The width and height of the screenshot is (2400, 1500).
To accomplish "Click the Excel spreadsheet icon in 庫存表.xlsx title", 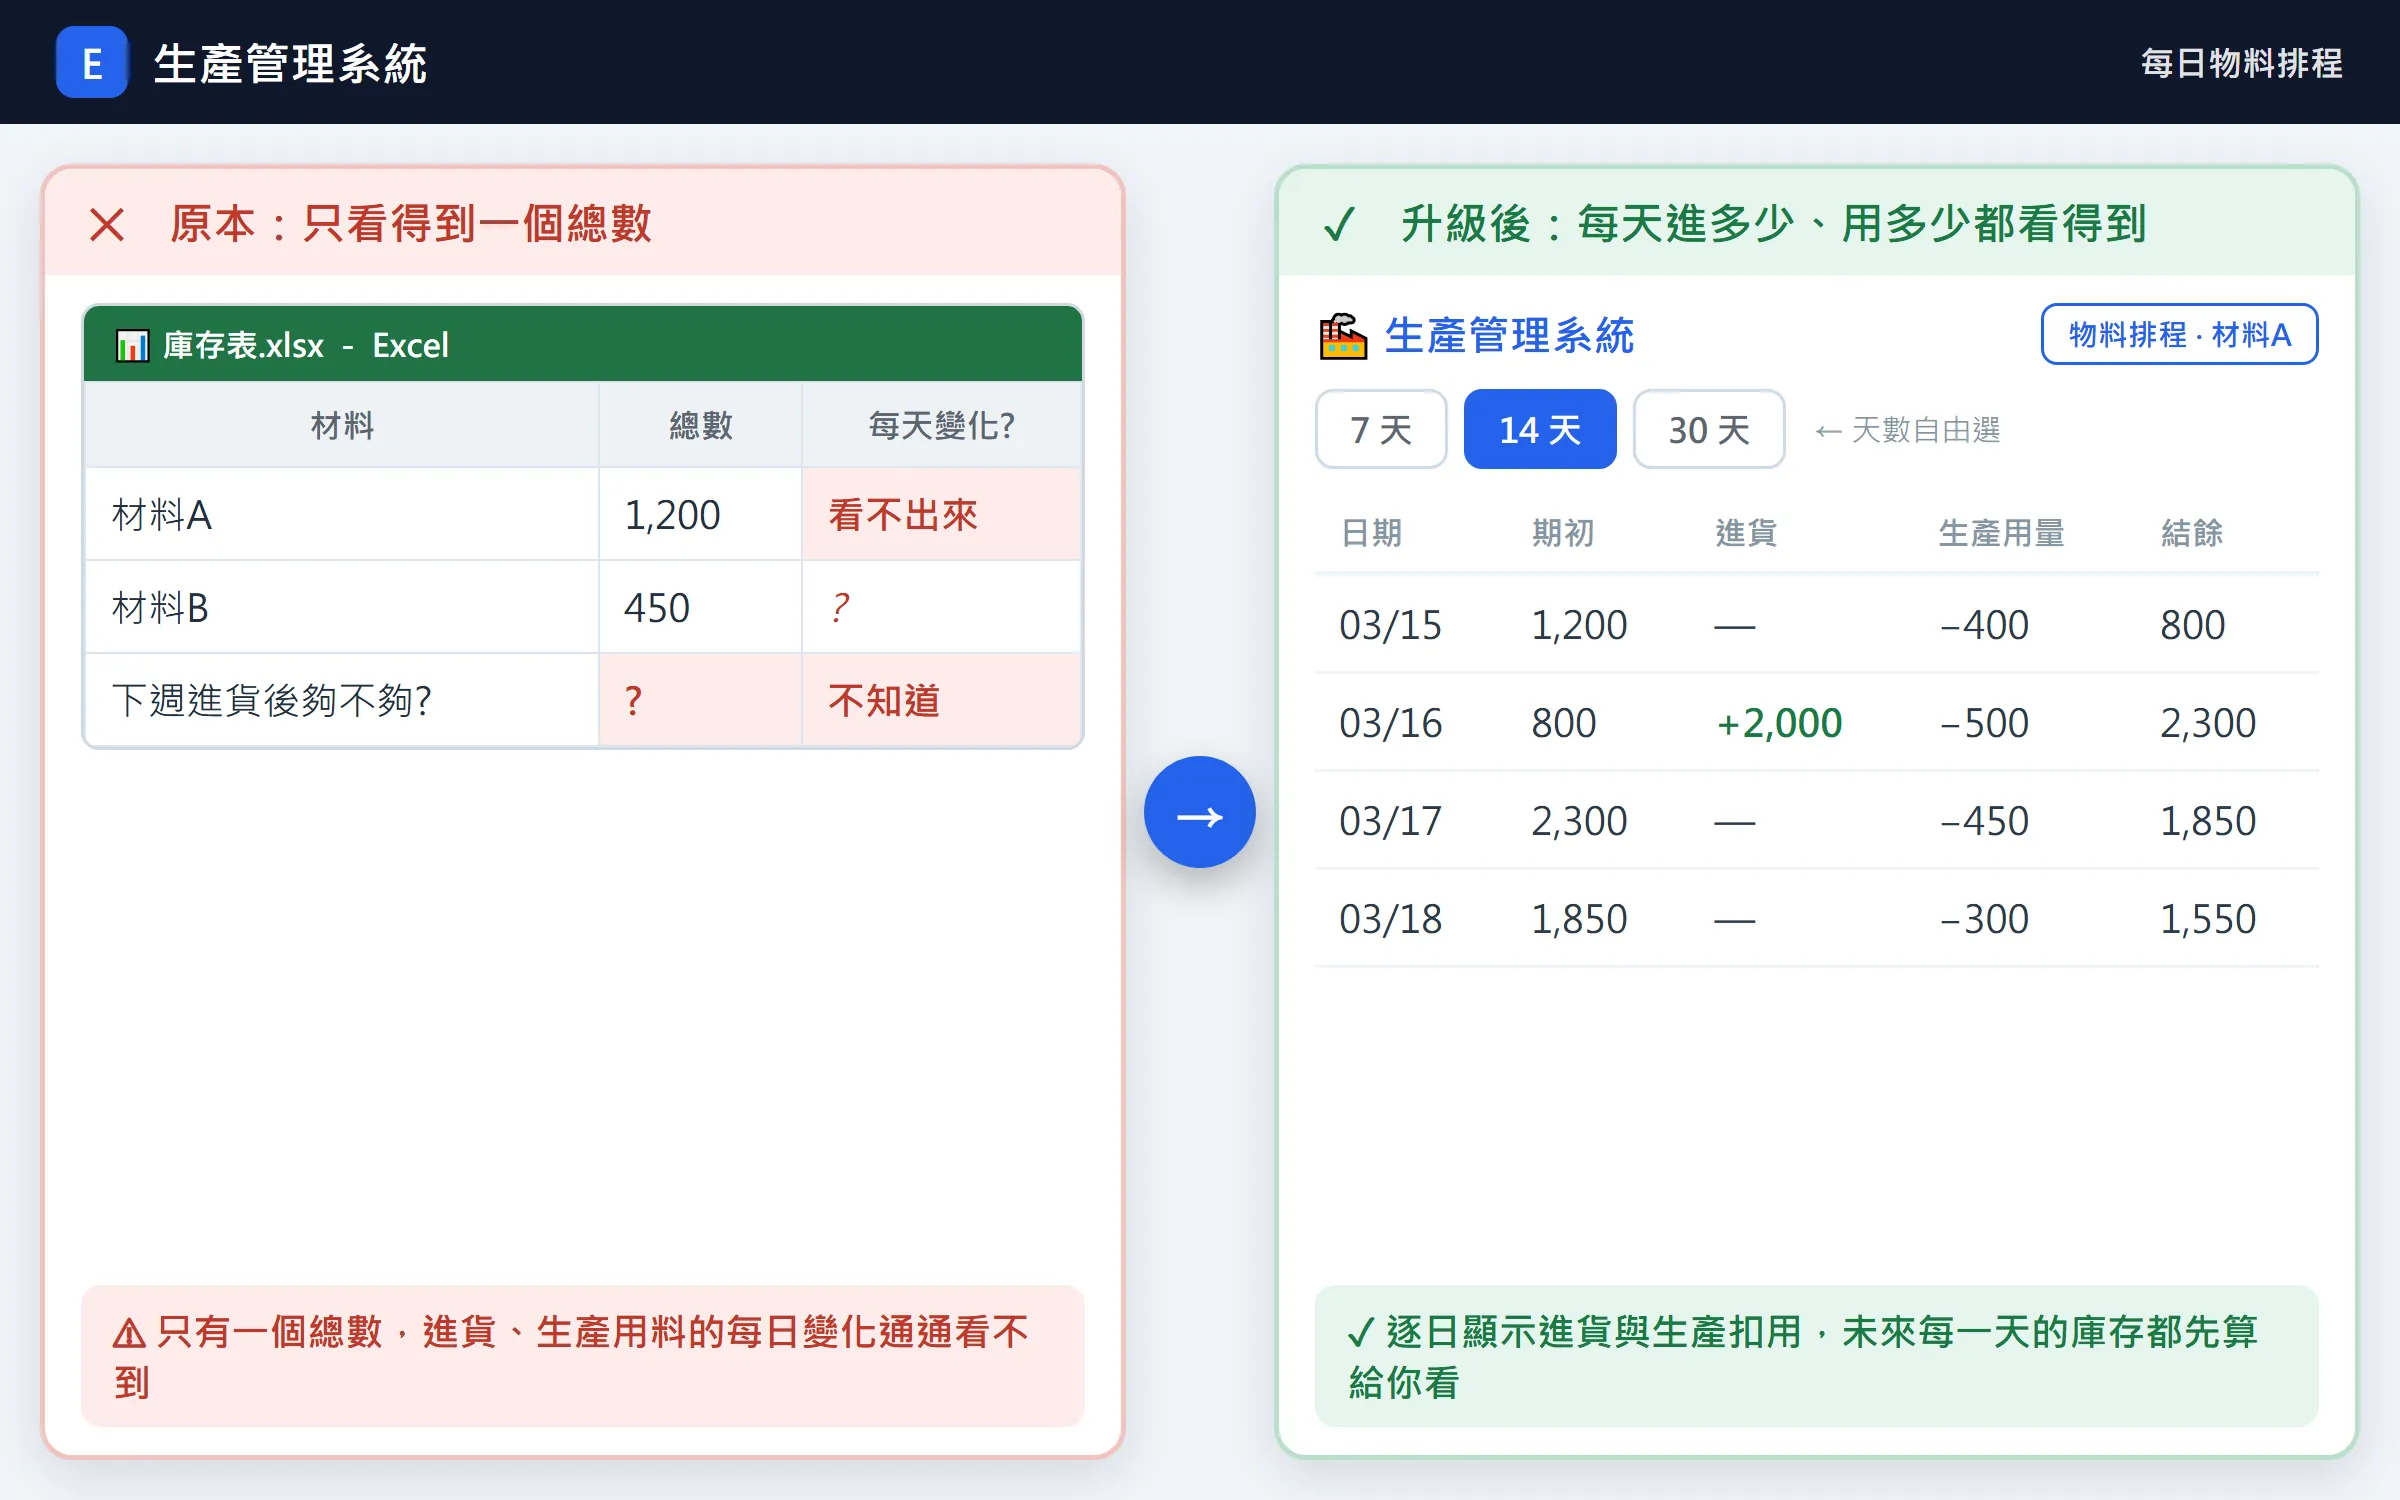I will 132,346.
